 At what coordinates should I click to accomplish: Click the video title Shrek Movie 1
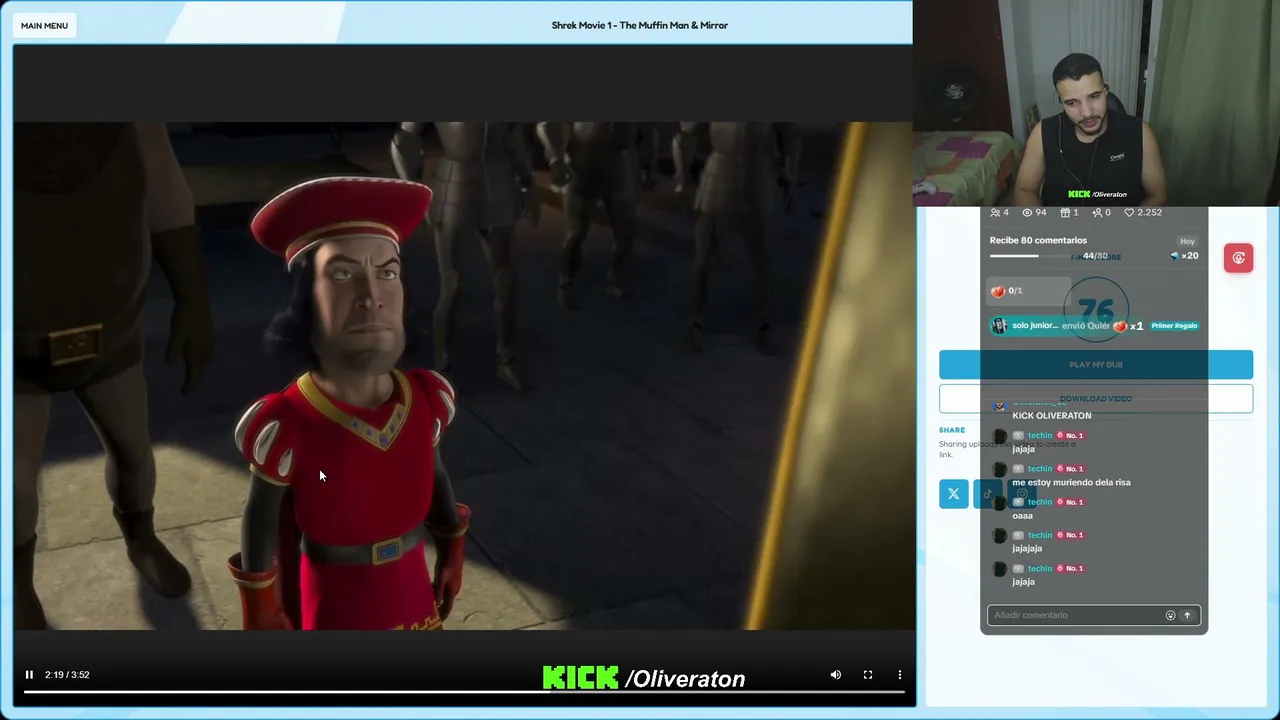640,25
